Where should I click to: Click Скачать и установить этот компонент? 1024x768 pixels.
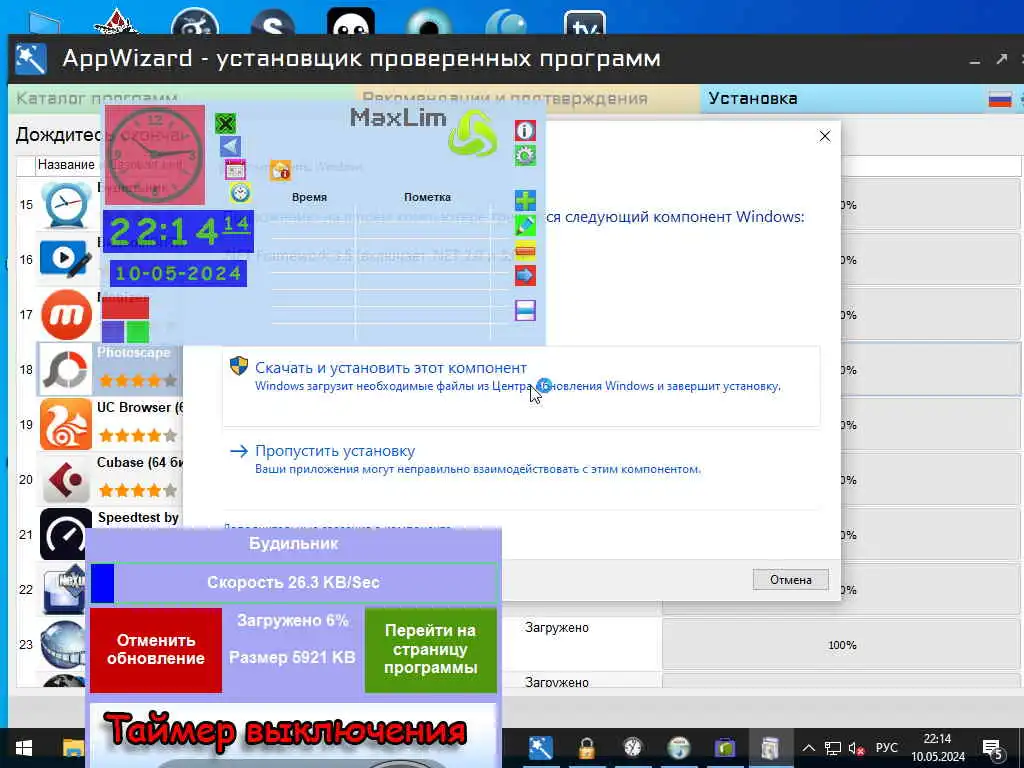[521, 387]
